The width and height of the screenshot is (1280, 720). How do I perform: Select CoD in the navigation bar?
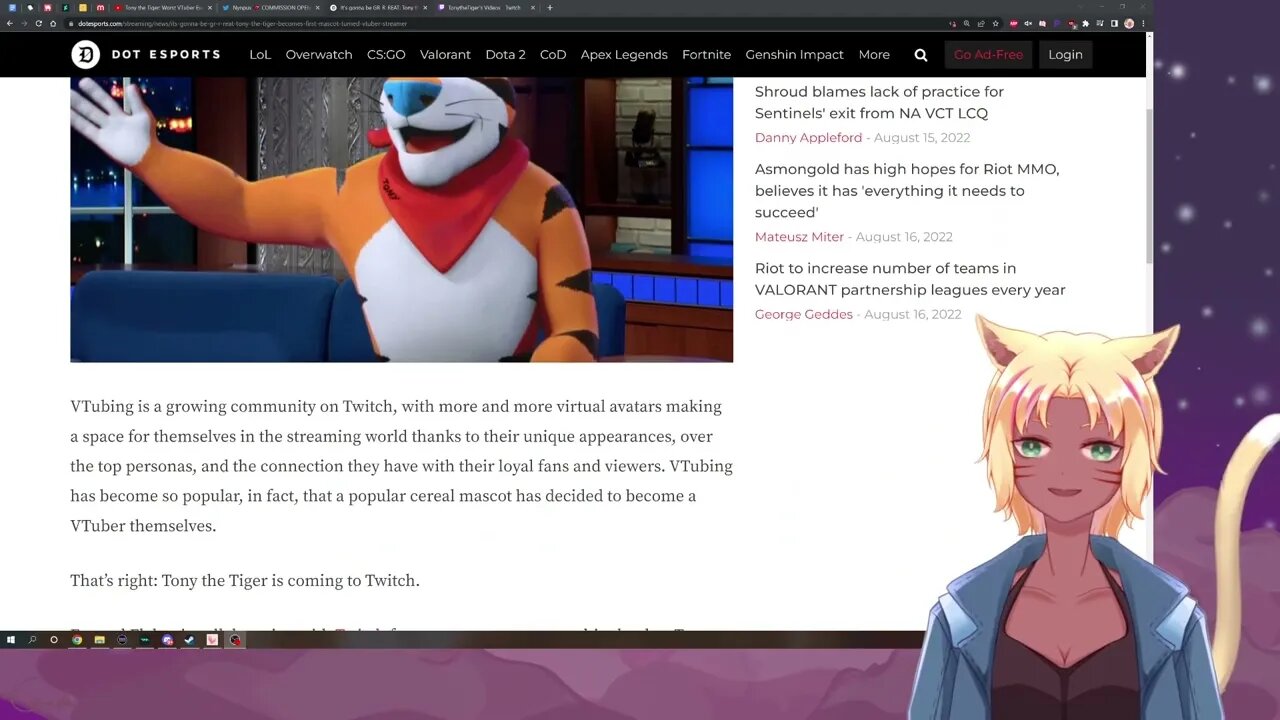pyautogui.click(x=553, y=55)
